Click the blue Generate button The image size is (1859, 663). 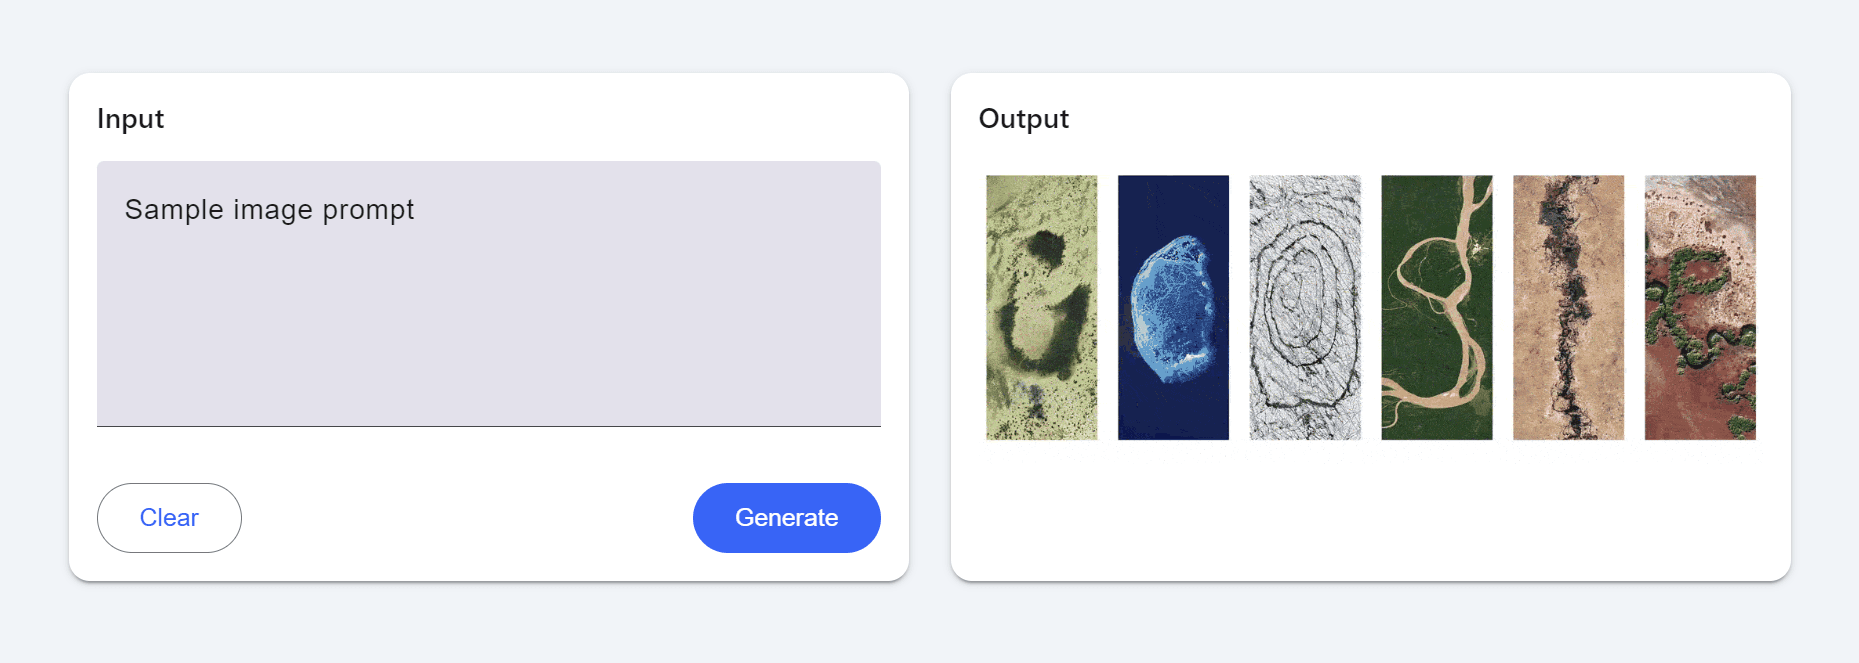coord(786,518)
